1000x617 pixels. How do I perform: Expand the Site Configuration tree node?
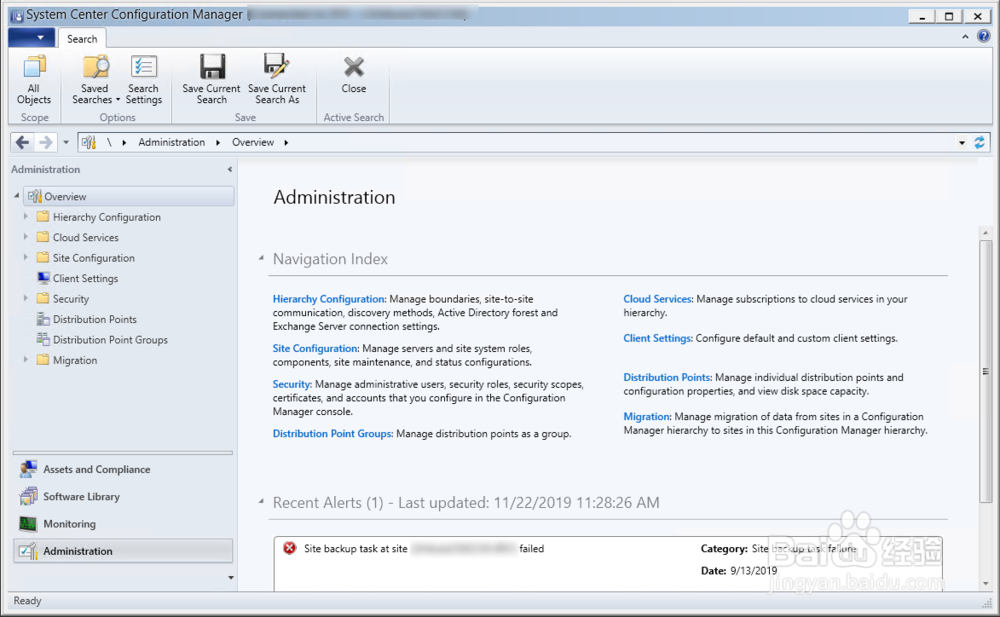pos(26,258)
